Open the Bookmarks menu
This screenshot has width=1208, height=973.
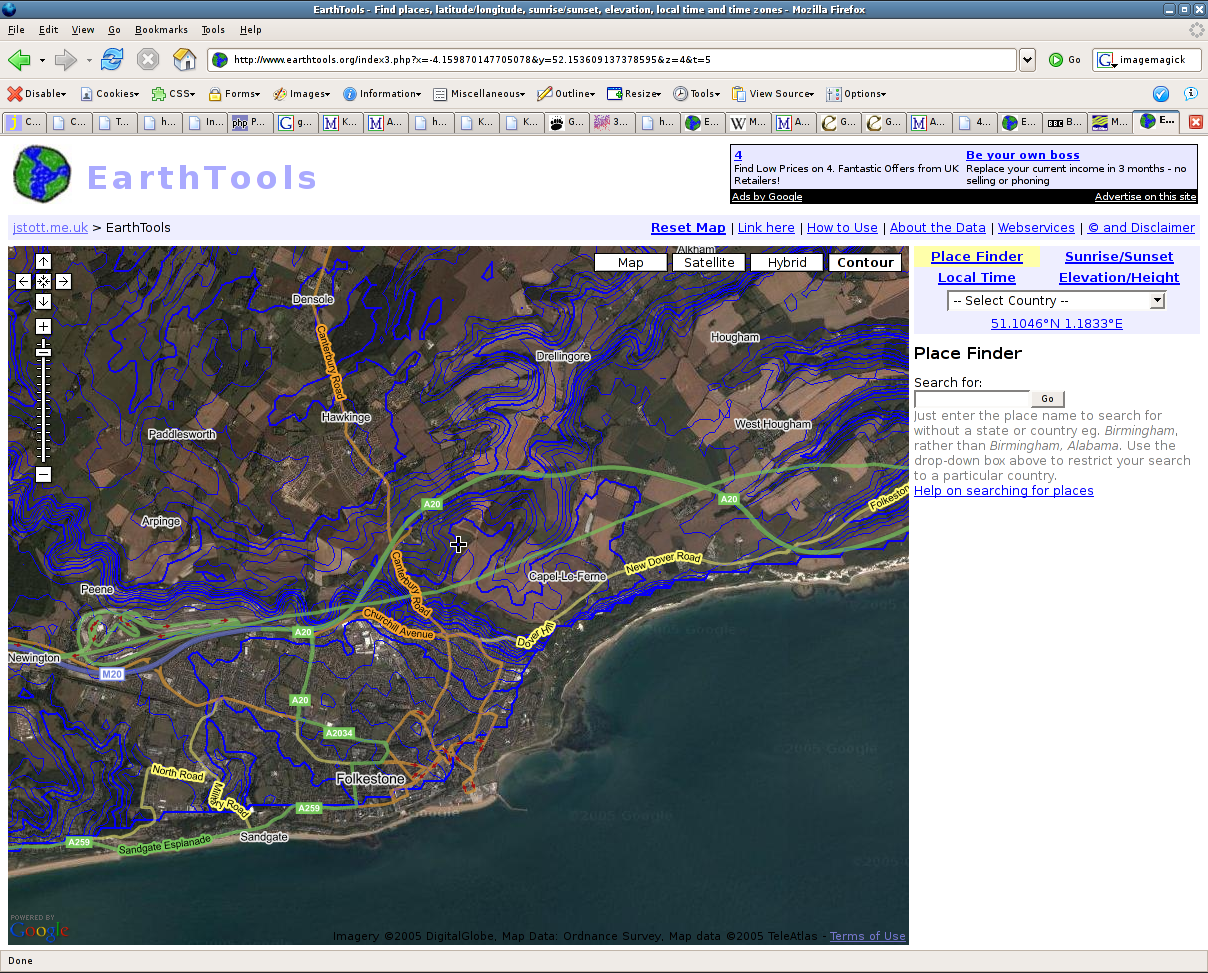[x=162, y=30]
